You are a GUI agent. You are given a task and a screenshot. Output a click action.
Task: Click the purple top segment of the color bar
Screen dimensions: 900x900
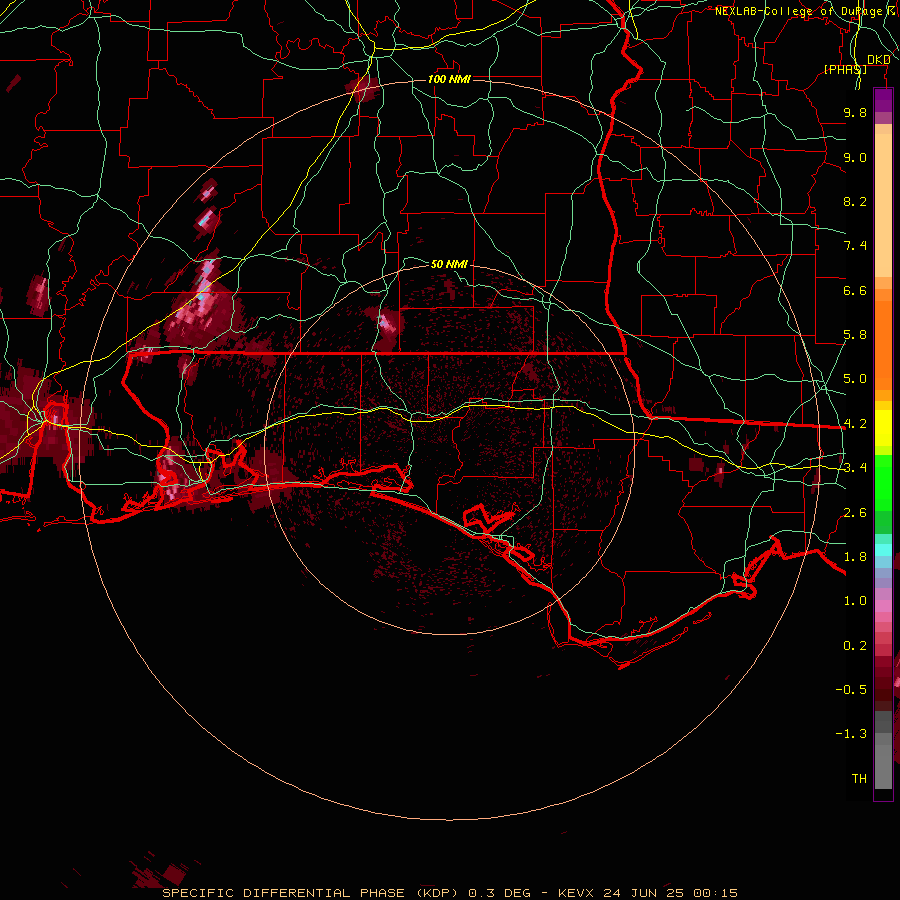click(x=883, y=100)
